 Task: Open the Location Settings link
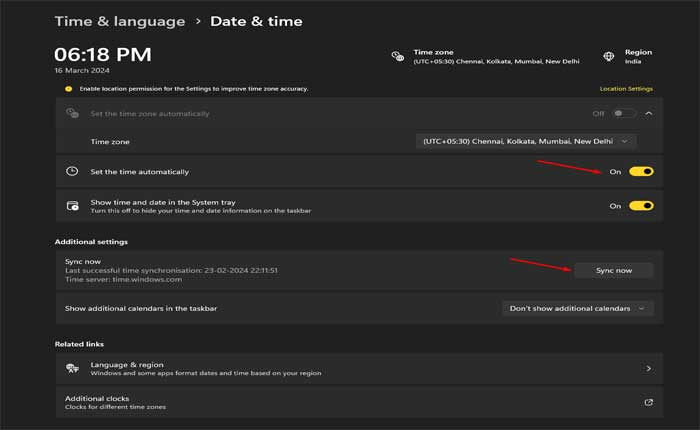tap(625, 89)
